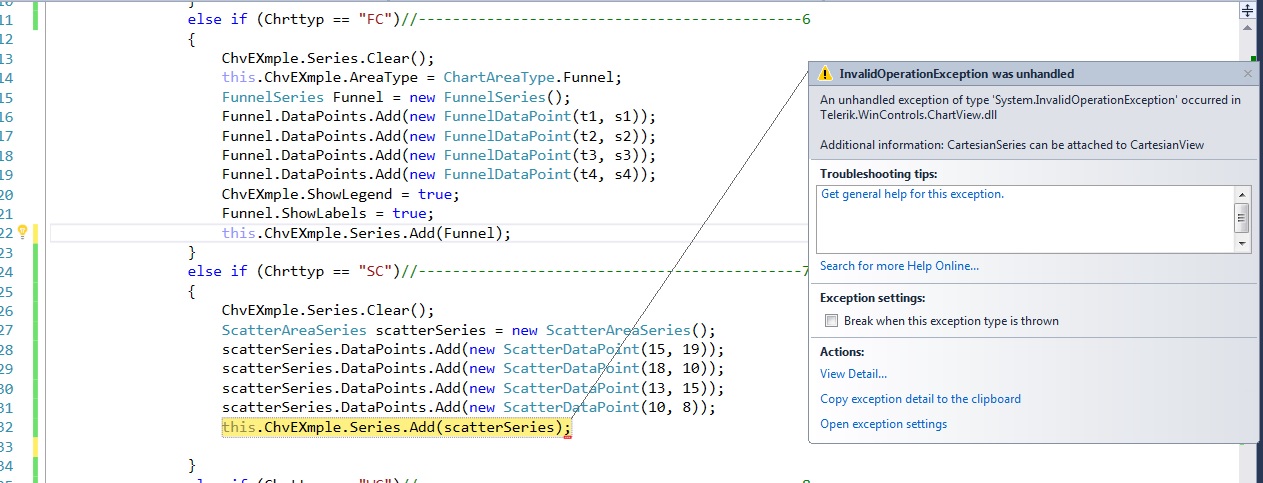1263x483 pixels.
Task: Click the highlighted scatterSeries Series.Add line
Action: click(396, 427)
